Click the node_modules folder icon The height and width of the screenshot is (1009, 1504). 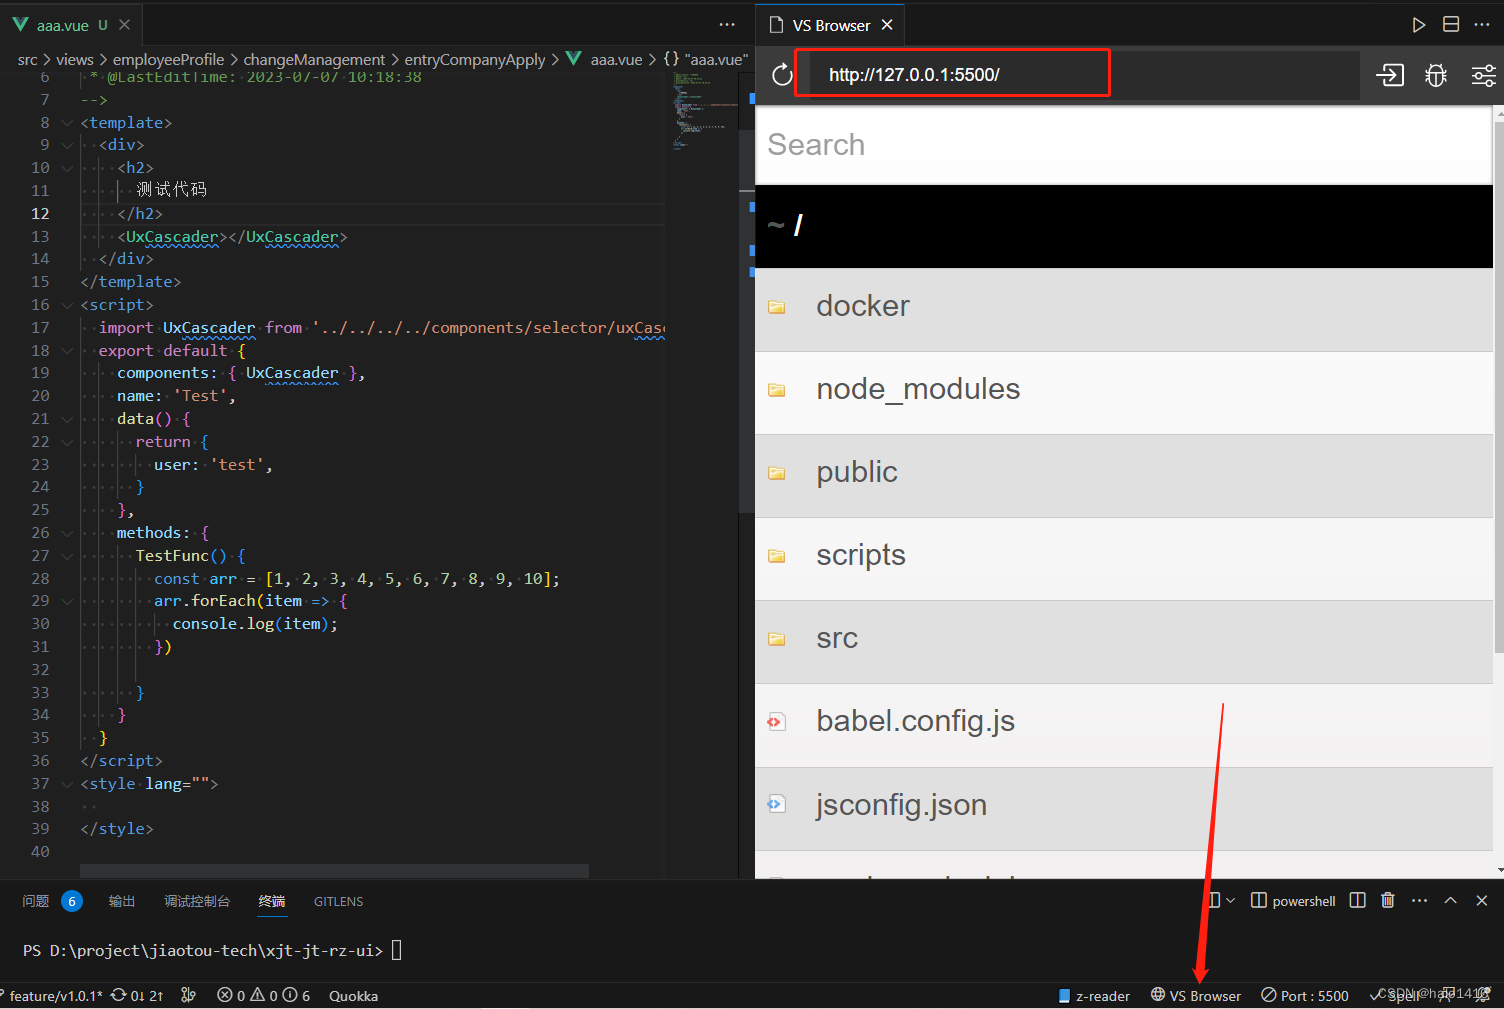click(x=776, y=390)
